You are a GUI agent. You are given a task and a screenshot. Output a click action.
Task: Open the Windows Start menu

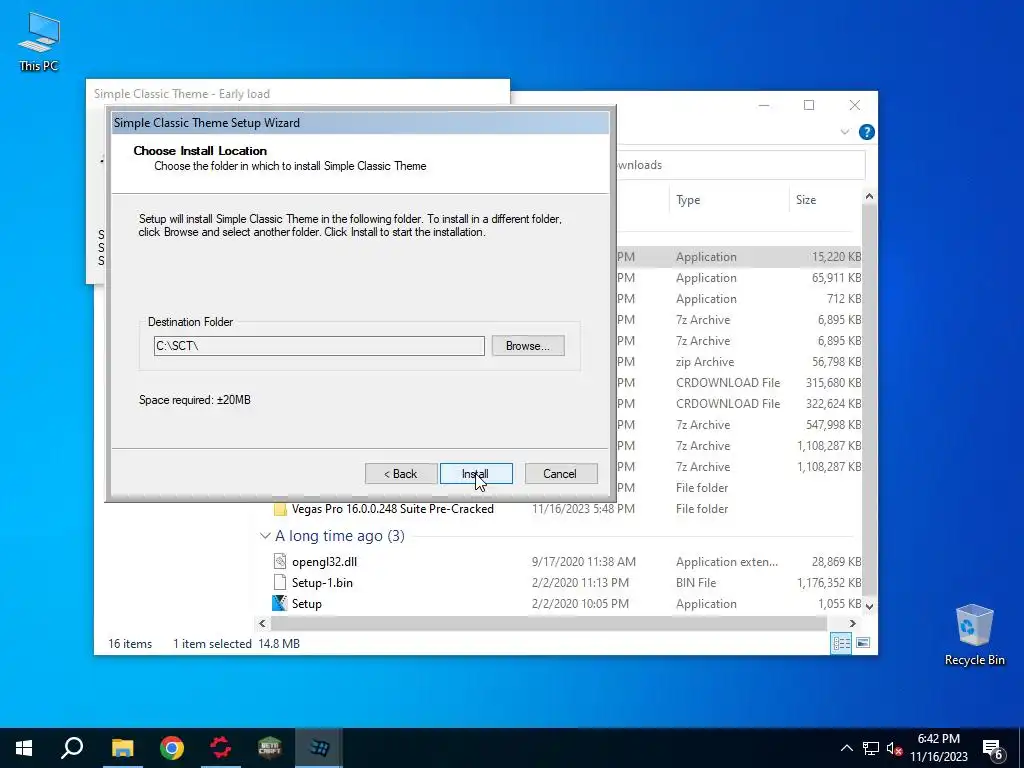coord(24,748)
